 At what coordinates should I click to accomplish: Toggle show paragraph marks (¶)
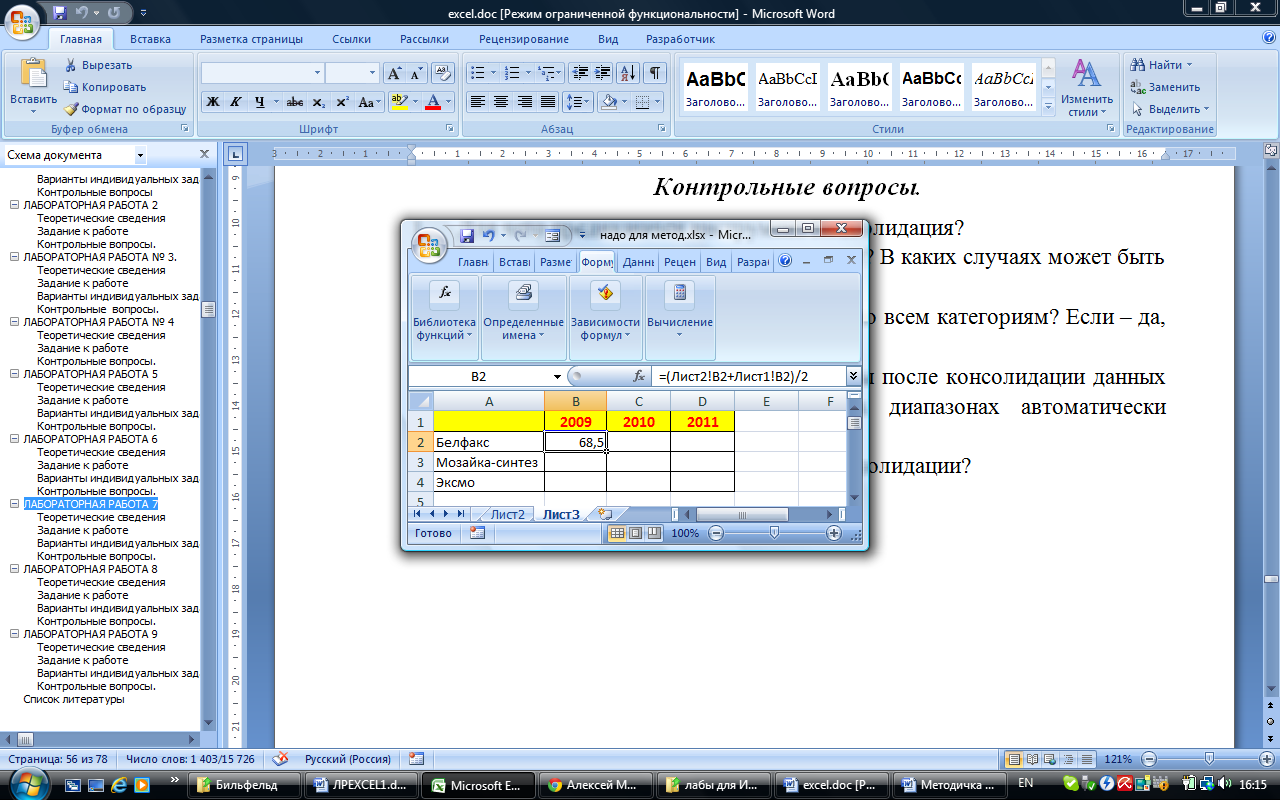(655, 73)
